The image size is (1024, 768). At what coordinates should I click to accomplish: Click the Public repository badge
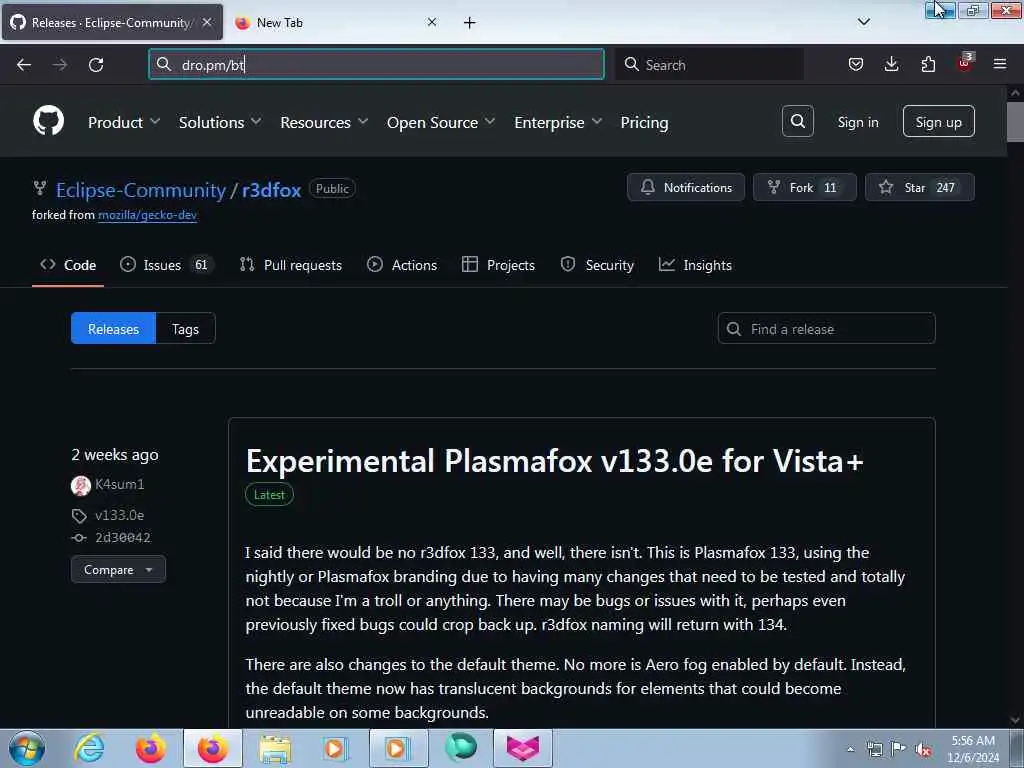pos(332,189)
